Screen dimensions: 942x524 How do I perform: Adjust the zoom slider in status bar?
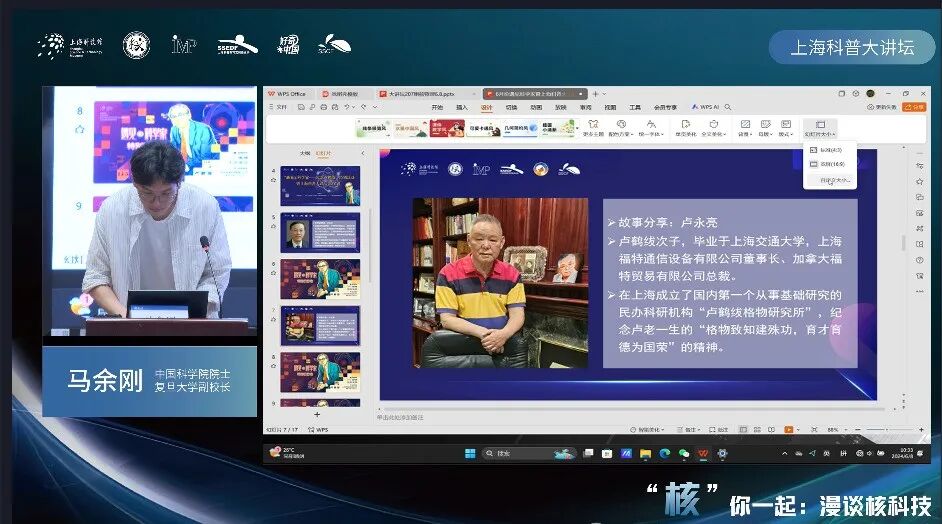point(886,430)
